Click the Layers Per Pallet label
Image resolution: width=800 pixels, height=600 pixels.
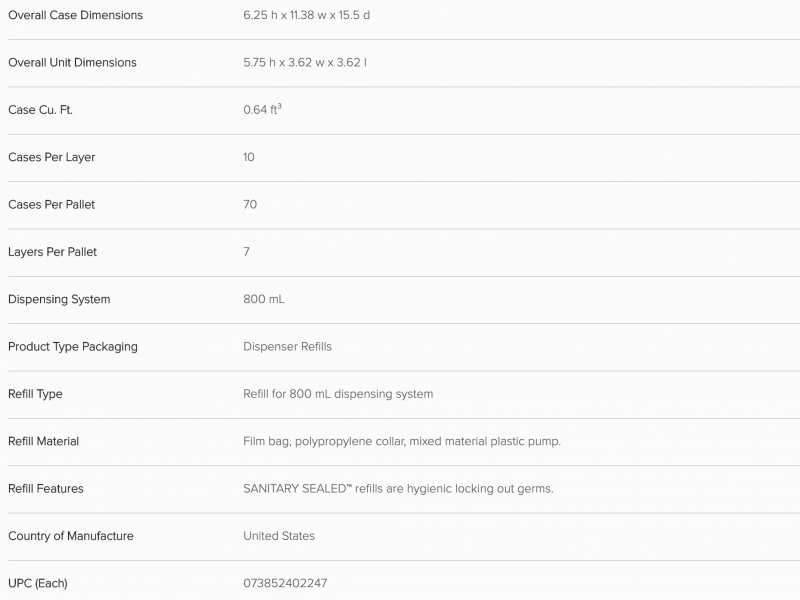coord(53,252)
